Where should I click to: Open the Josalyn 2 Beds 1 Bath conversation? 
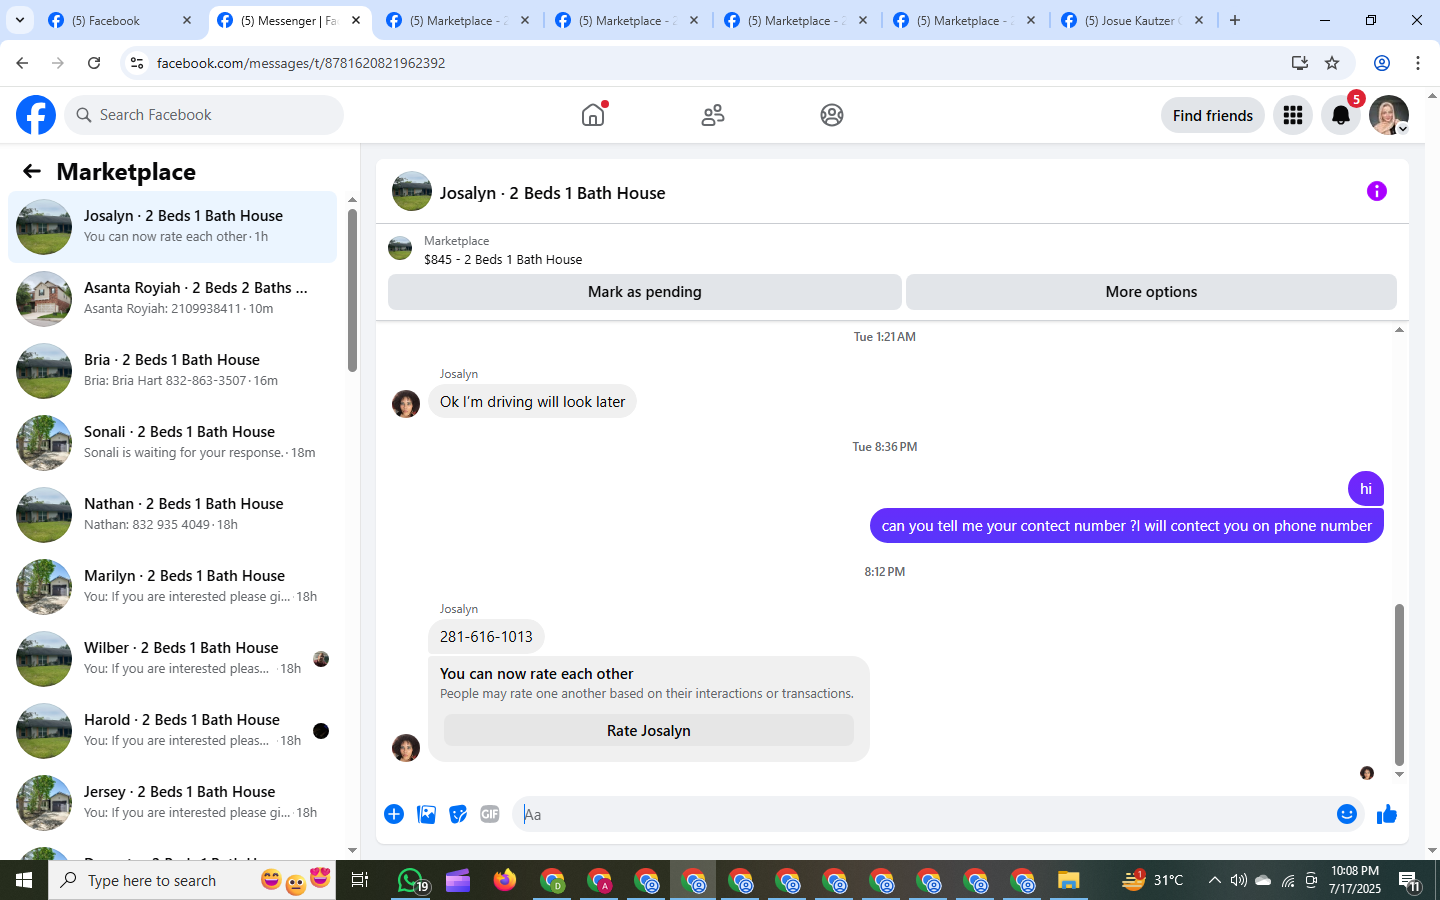pos(172,227)
